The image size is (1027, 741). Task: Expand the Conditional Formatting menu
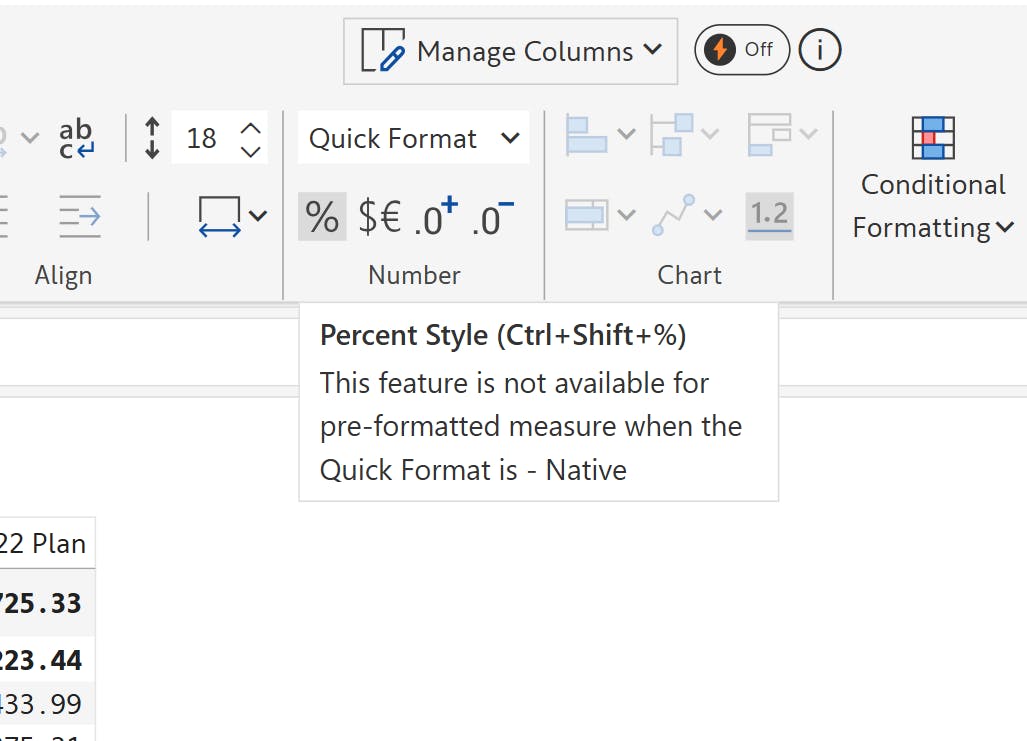(x=933, y=205)
